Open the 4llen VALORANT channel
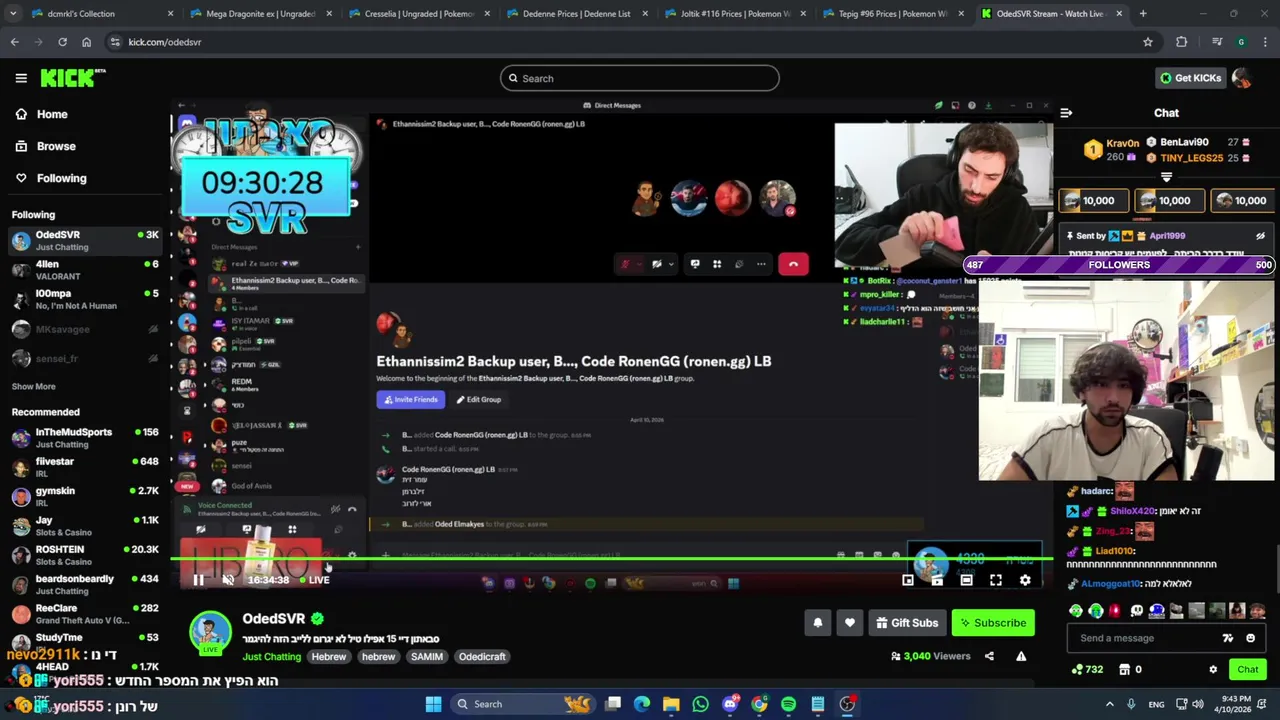The width and height of the screenshot is (1280, 720). [85, 270]
